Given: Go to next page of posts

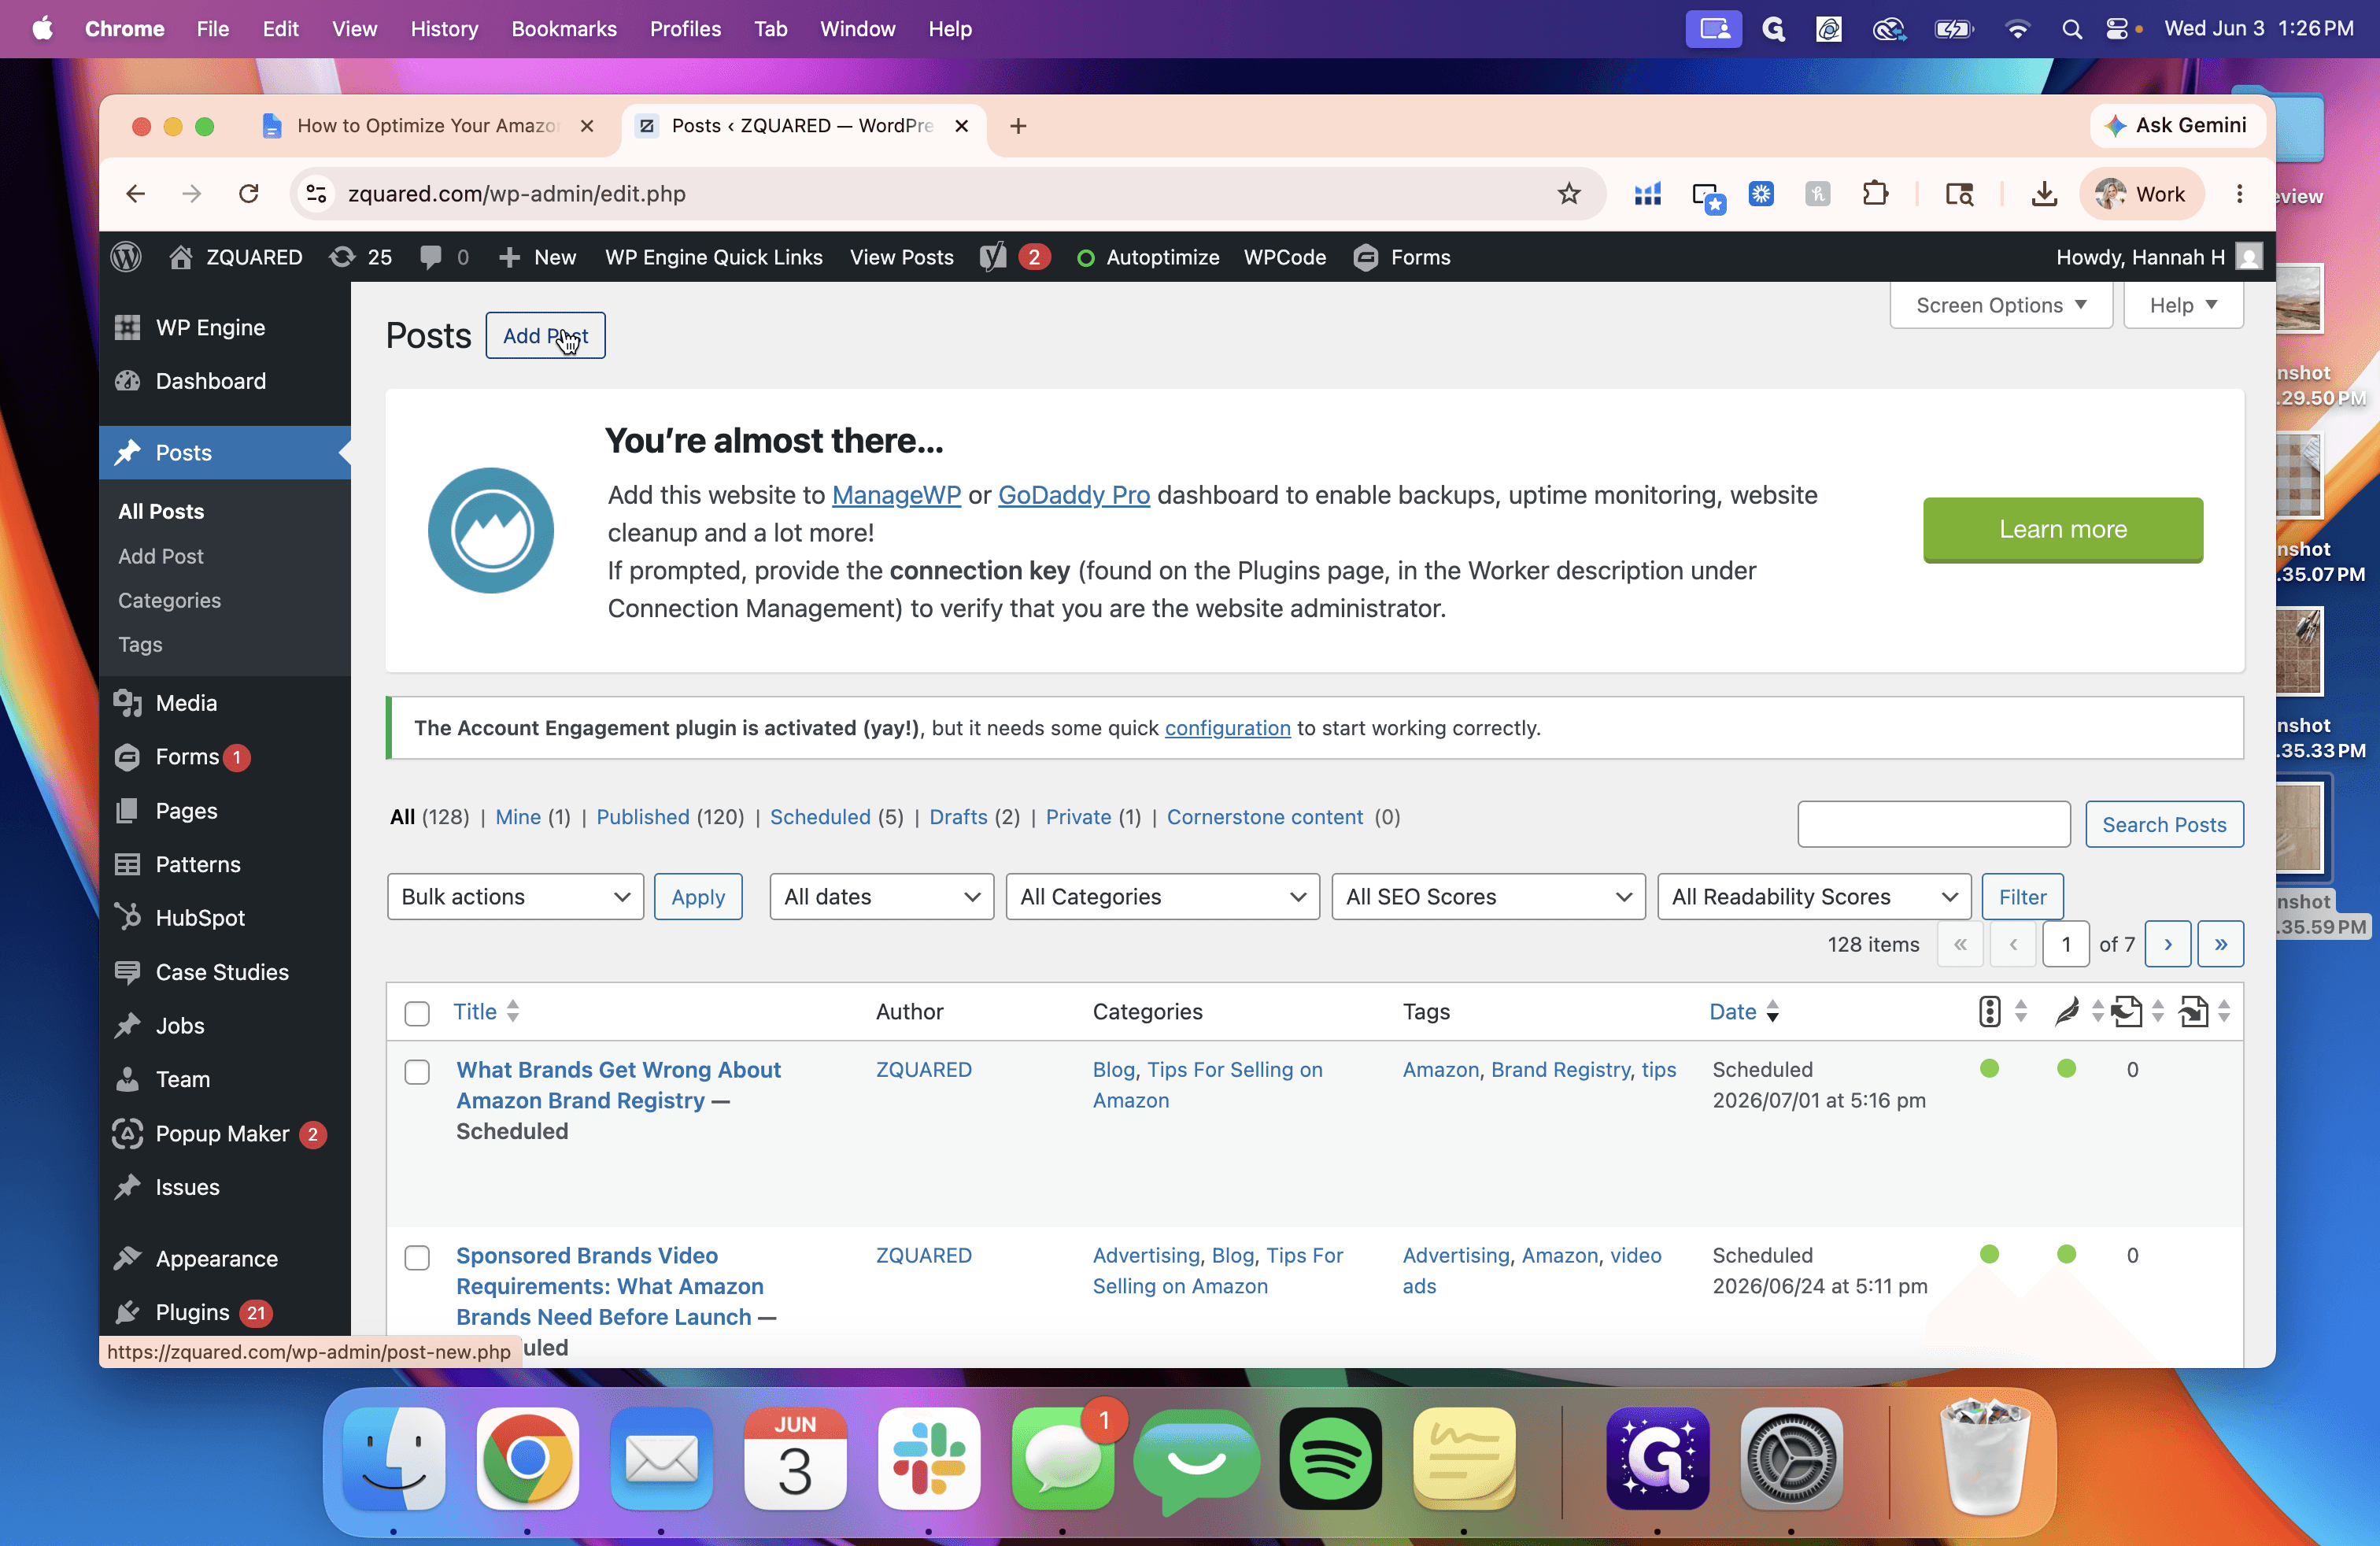Looking at the screenshot, I should [2167, 943].
